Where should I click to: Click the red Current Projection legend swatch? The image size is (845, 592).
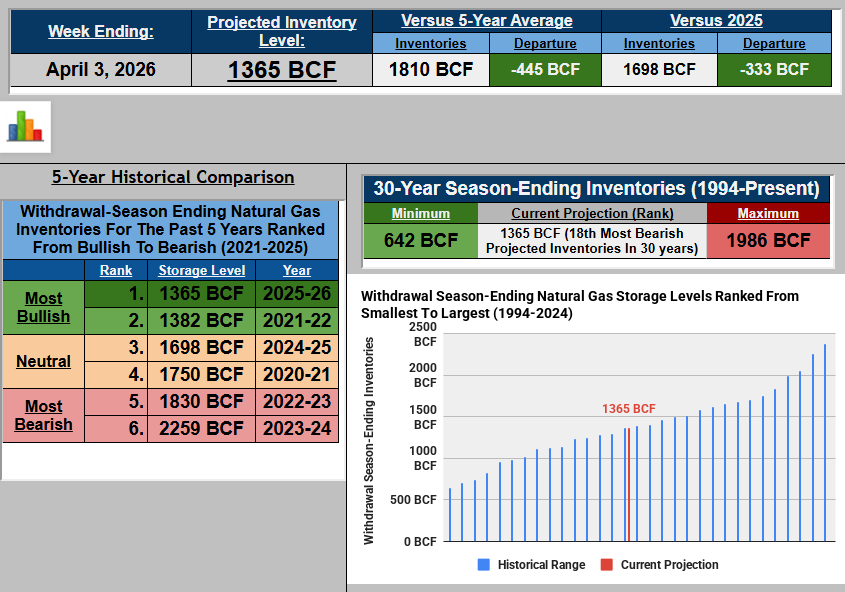pos(607,565)
